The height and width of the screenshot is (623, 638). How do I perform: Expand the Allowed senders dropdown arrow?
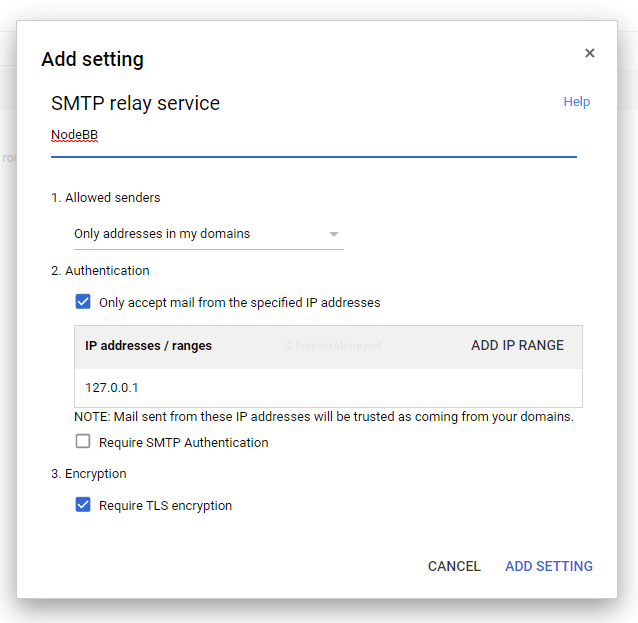334,234
